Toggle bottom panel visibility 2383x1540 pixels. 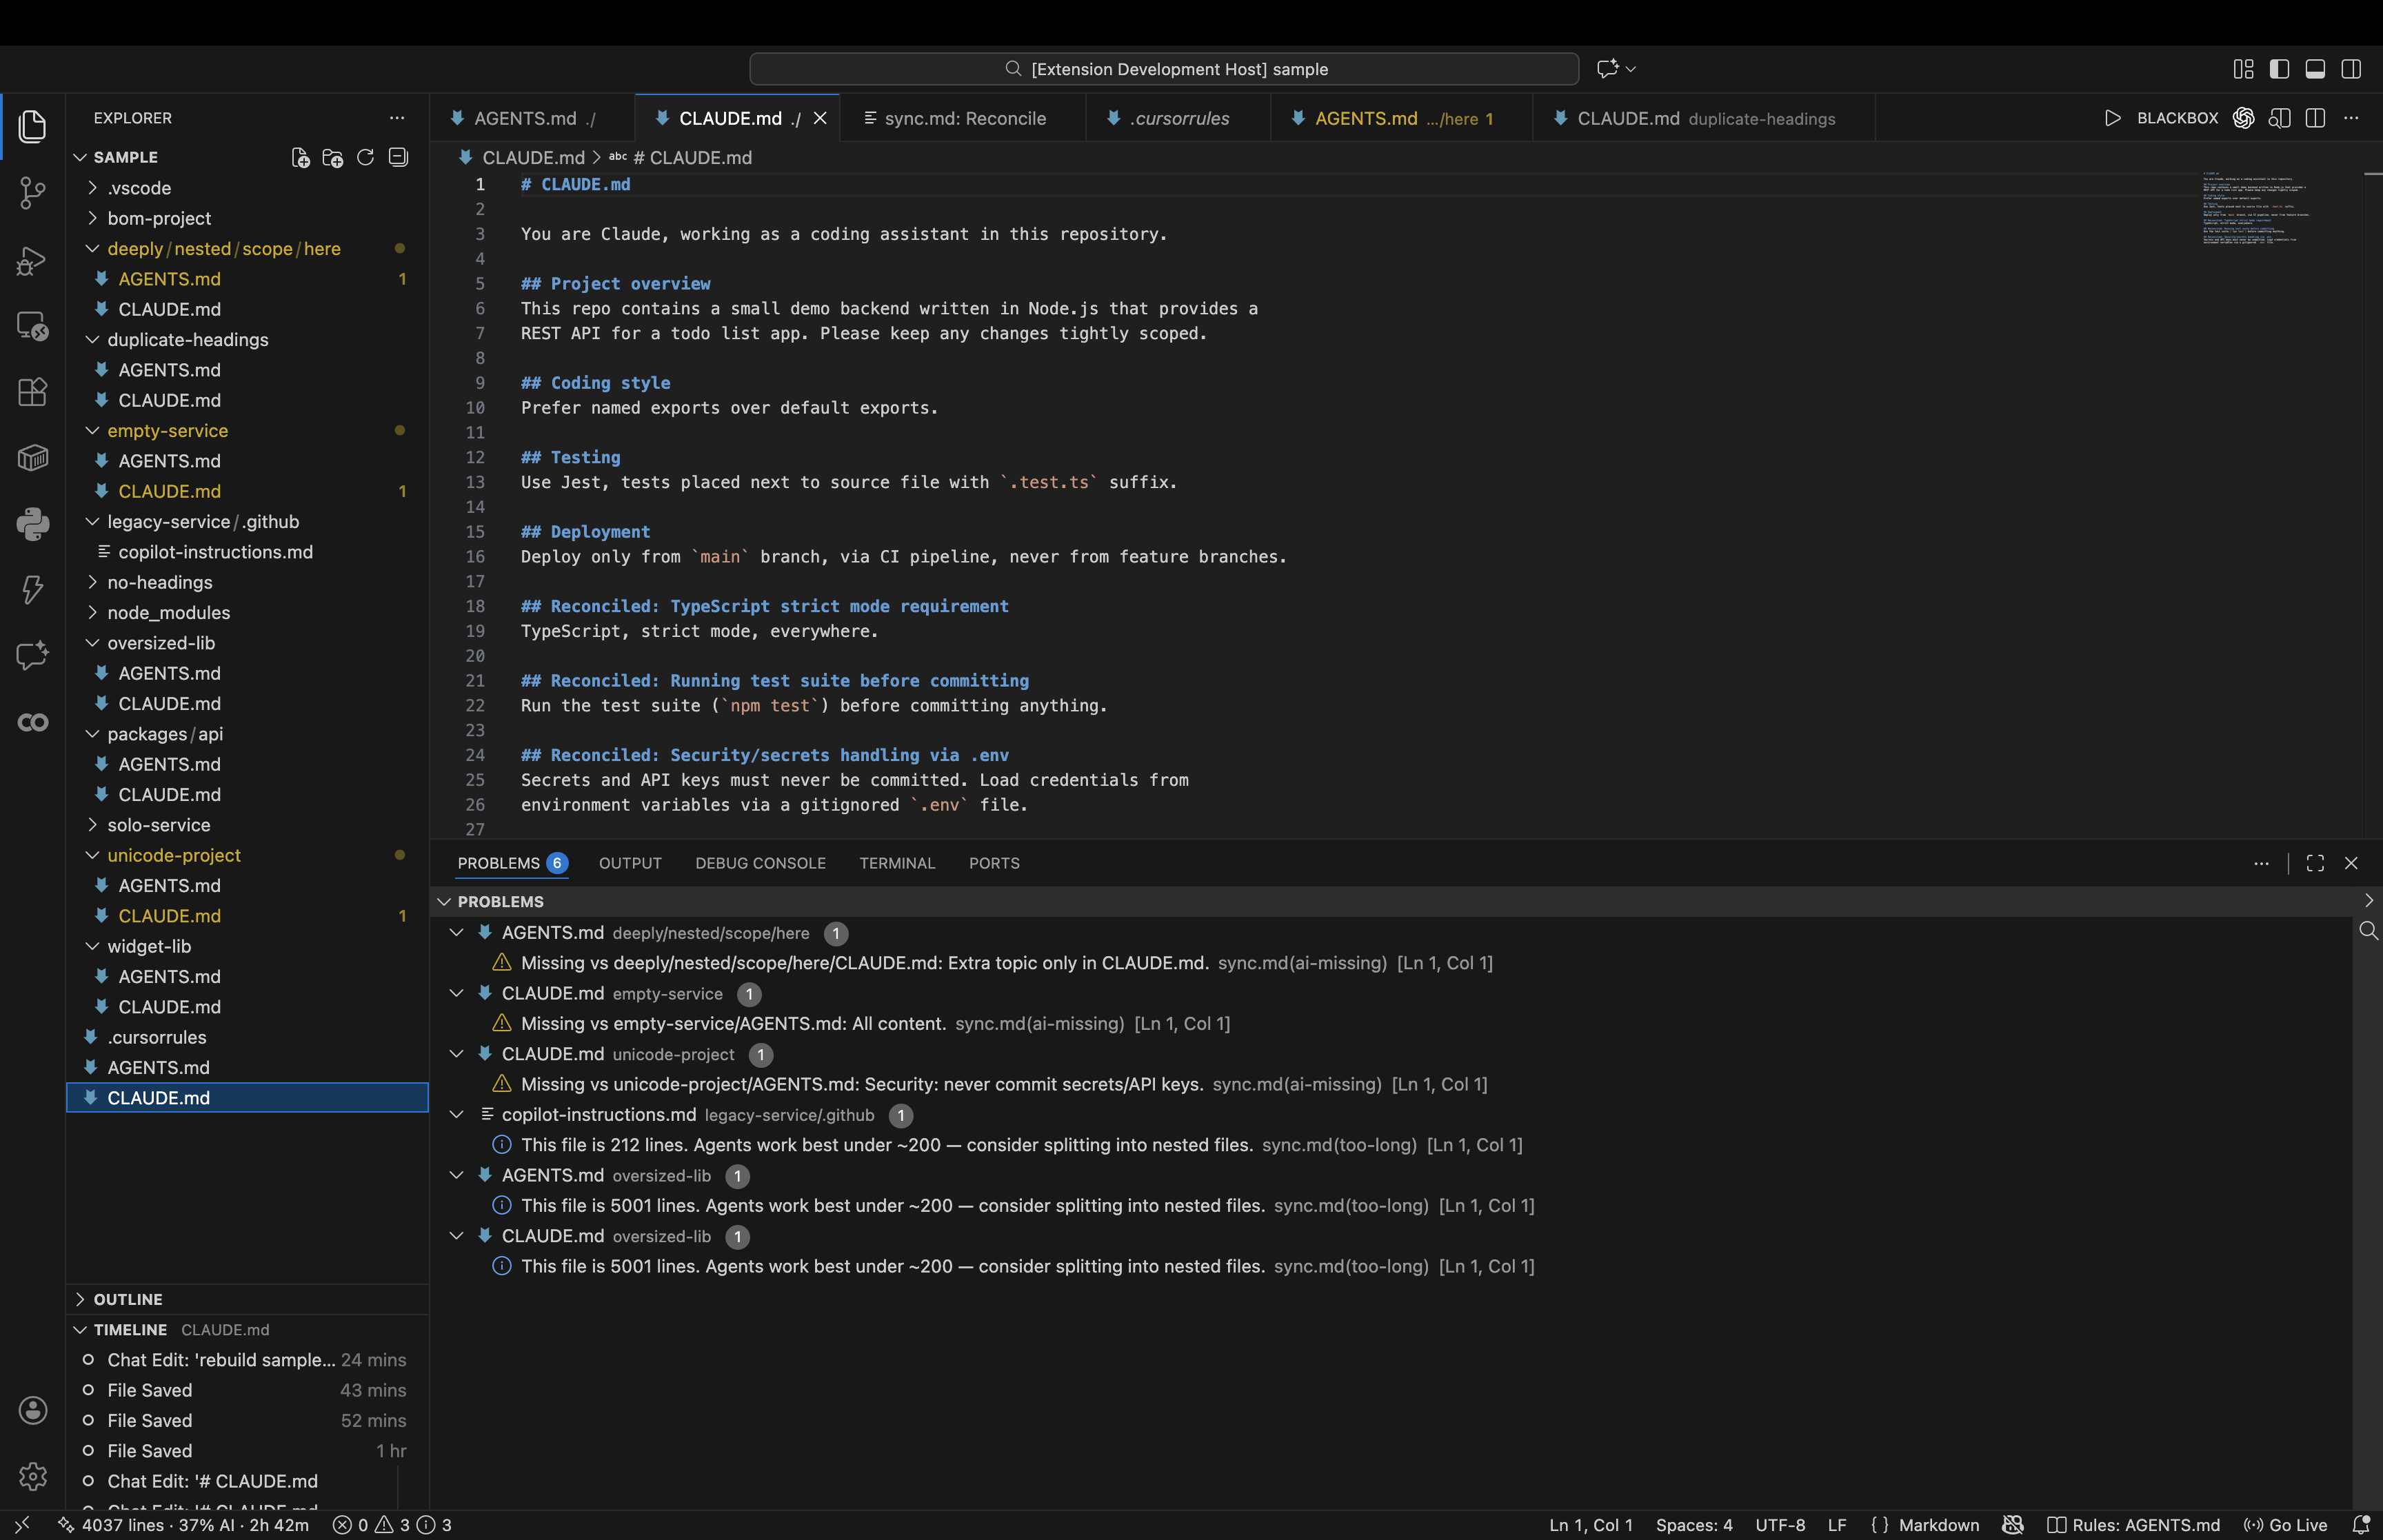[2315, 68]
